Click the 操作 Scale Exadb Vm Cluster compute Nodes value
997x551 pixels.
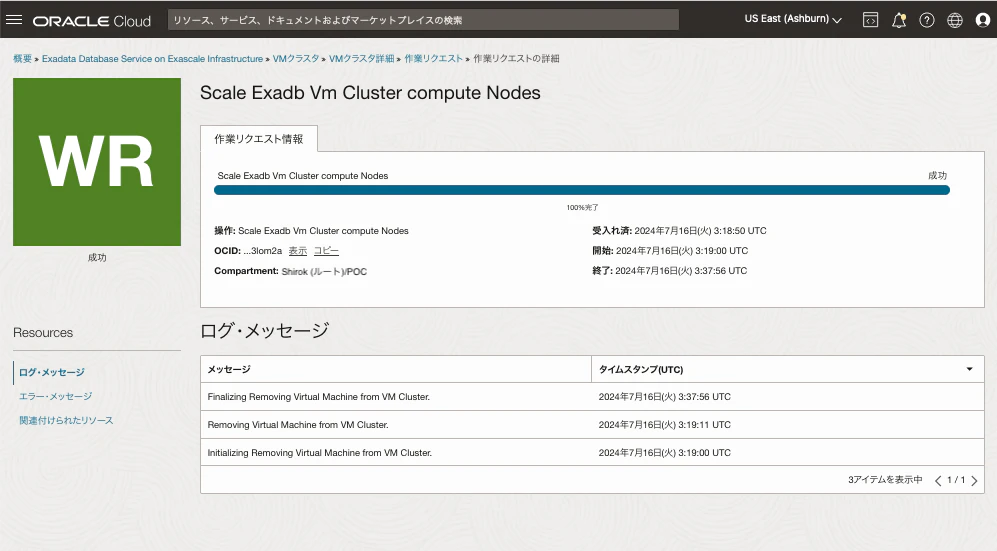[323, 231]
